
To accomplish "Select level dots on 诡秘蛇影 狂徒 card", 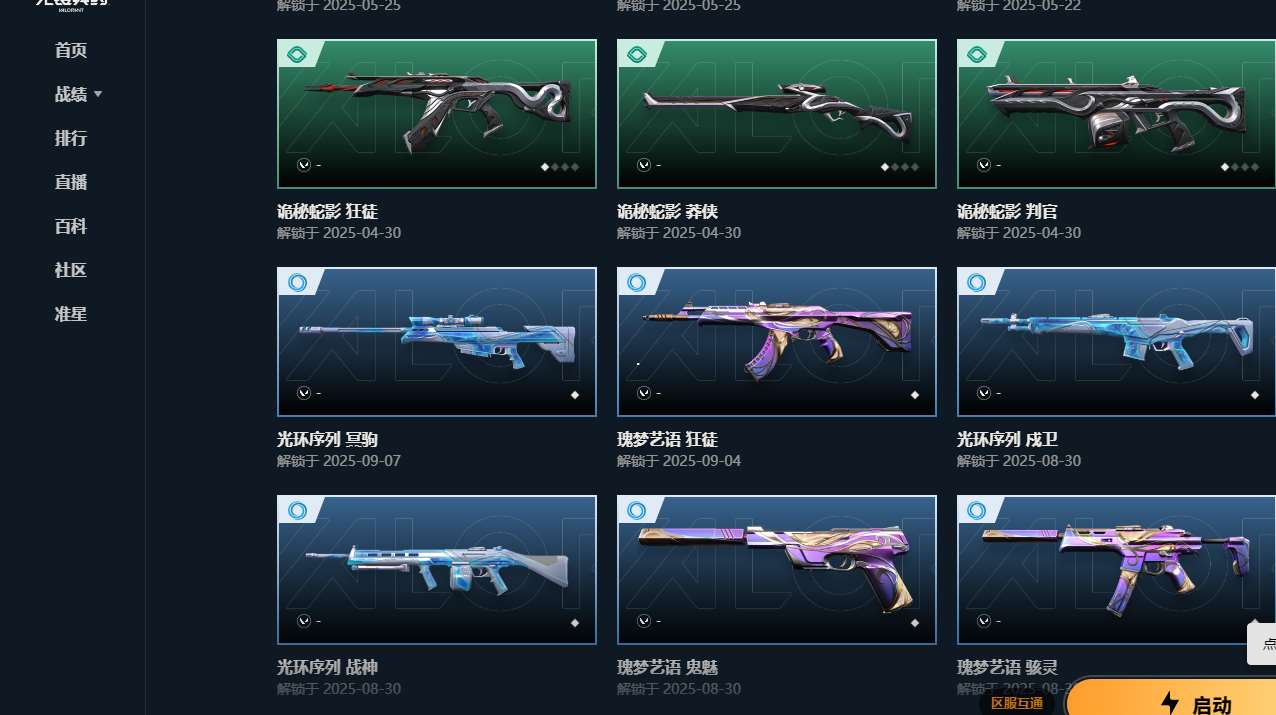I will [560, 167].
